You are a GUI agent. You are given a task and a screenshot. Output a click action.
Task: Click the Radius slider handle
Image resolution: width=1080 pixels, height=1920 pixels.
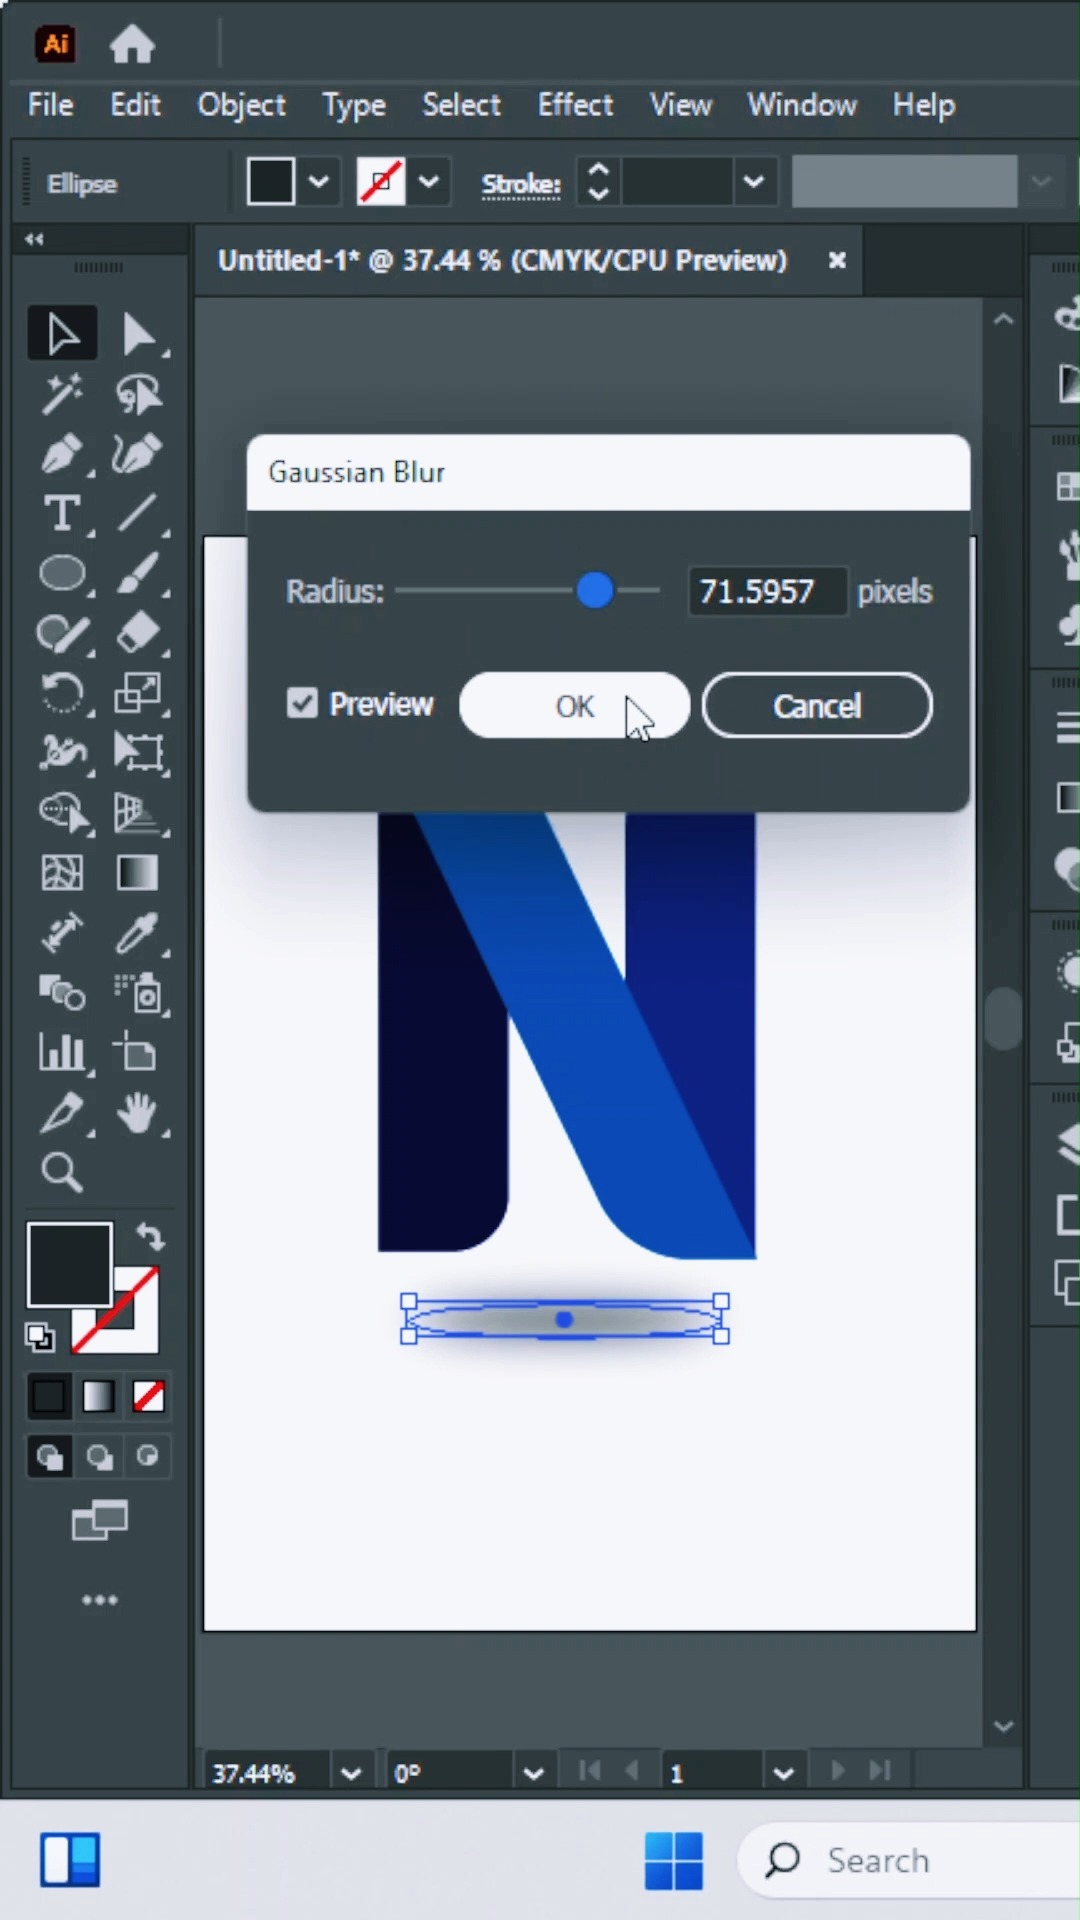595,591
